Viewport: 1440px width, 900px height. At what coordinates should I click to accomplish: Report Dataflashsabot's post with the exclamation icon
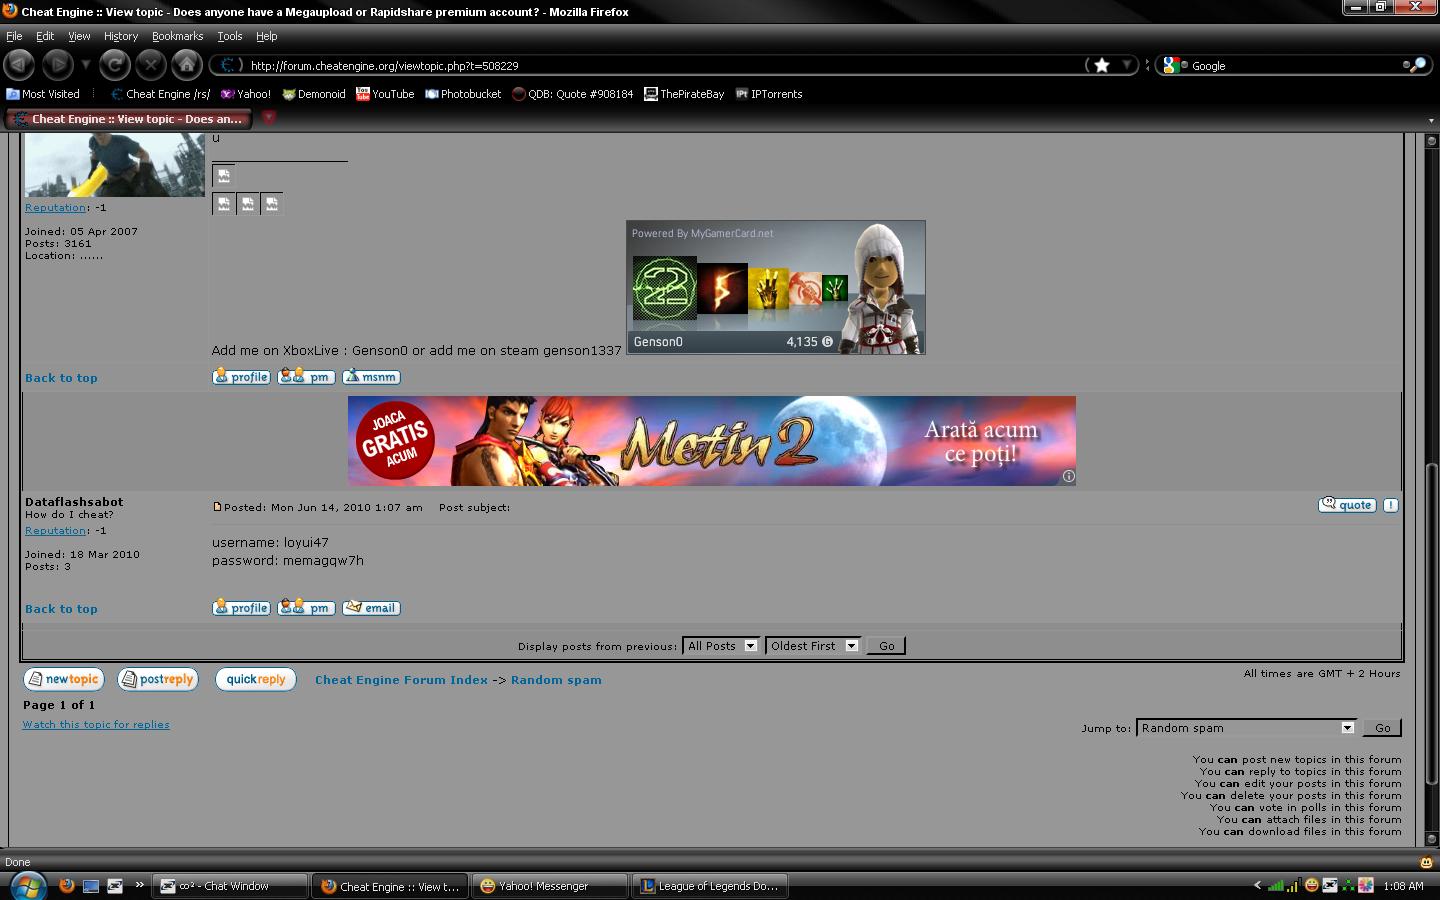(x=1390, y=505)
